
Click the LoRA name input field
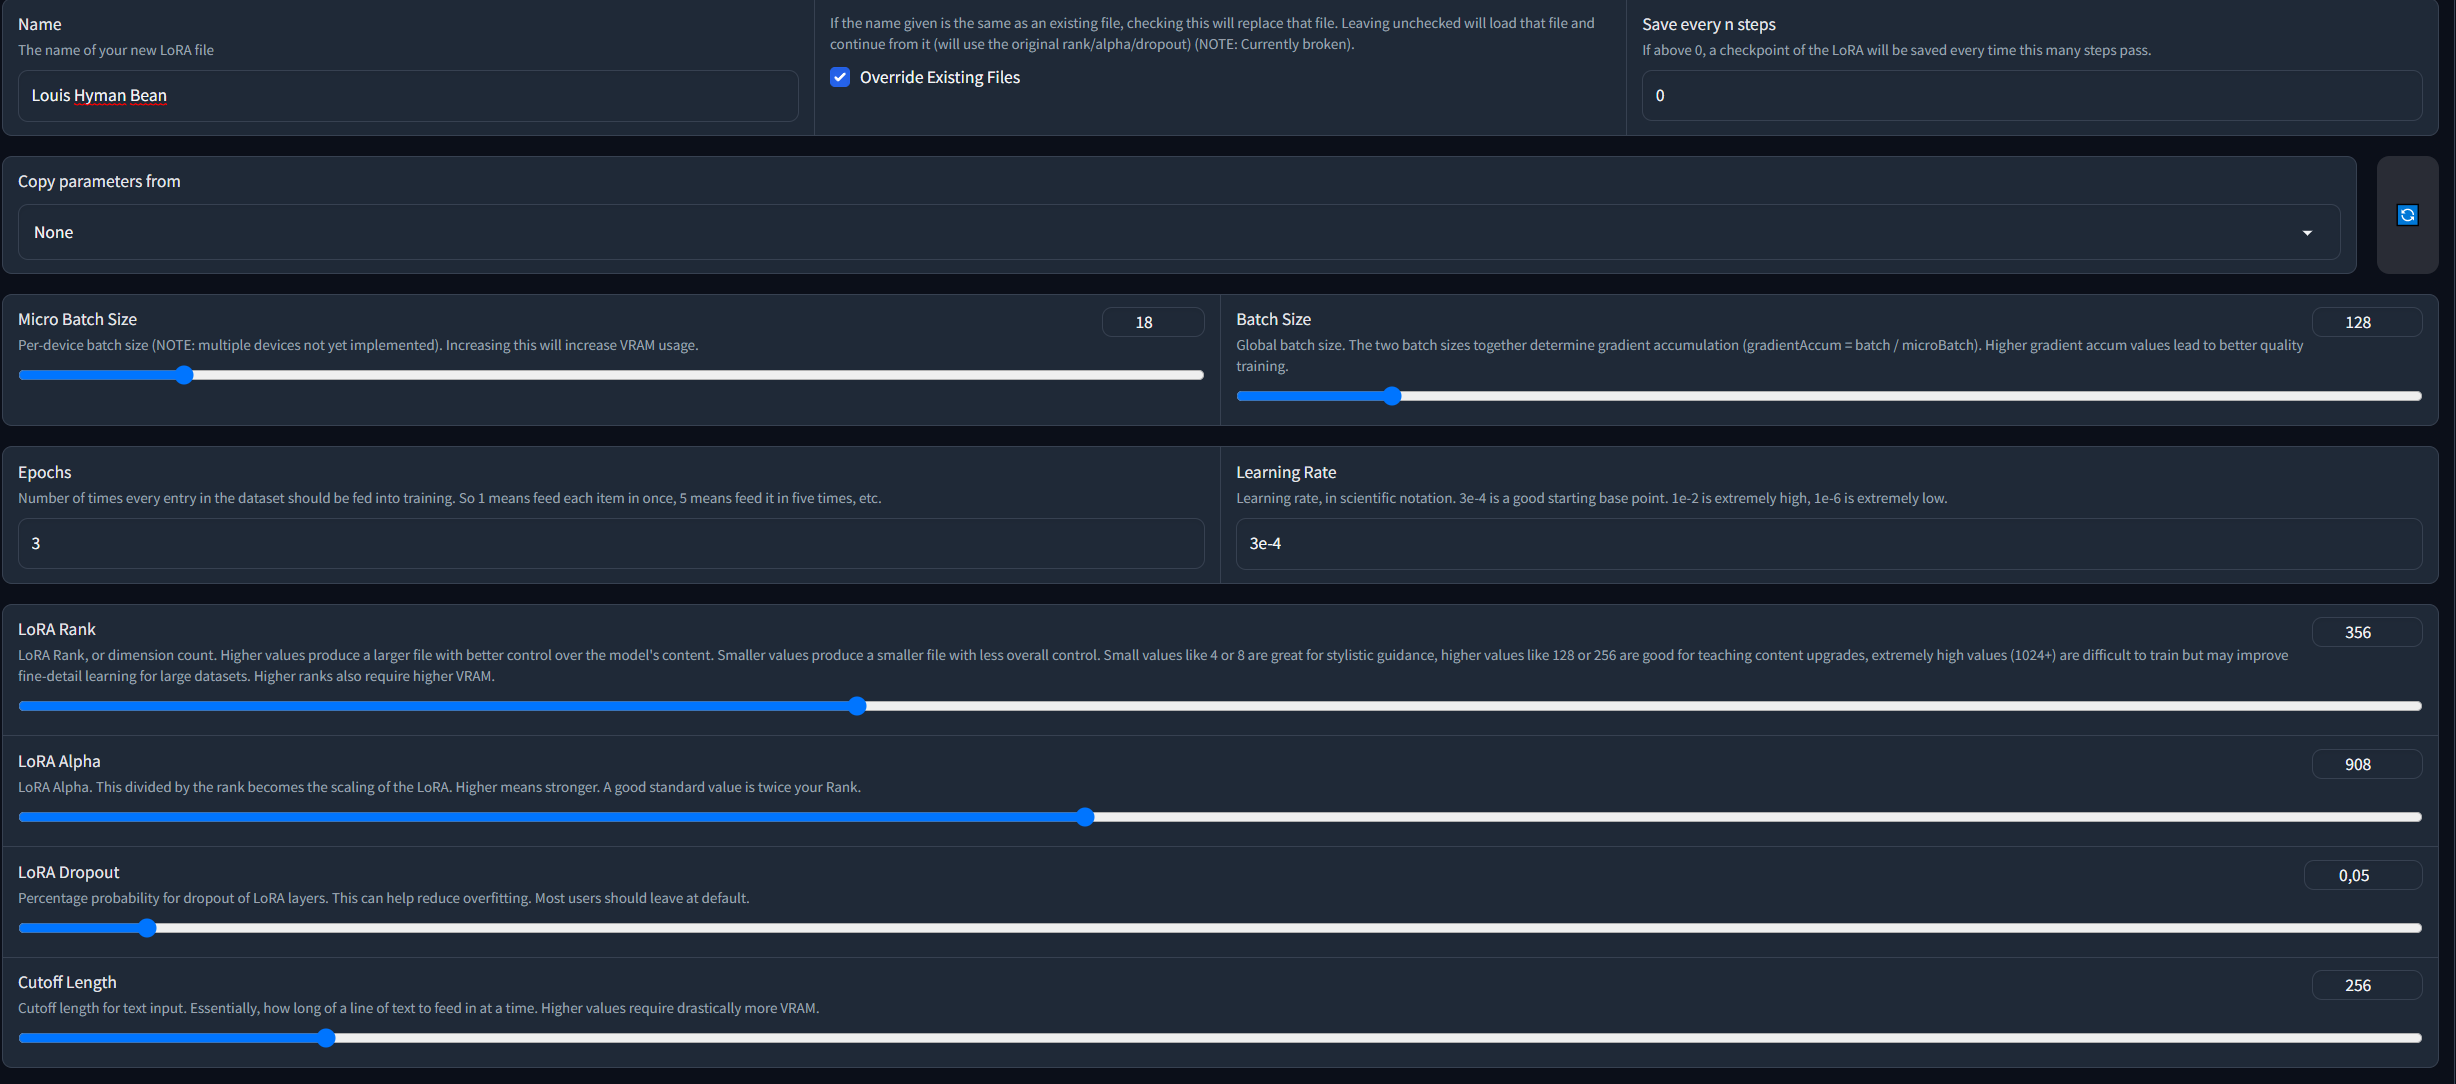(408, 96)
